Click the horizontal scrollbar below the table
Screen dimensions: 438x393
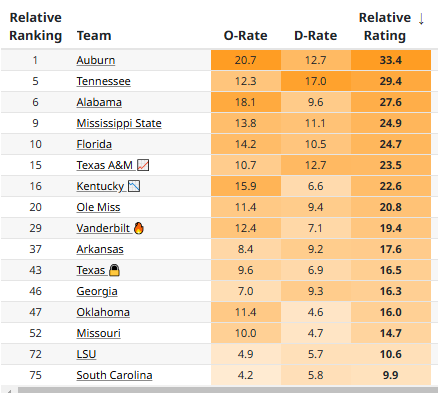pos(228,390)
